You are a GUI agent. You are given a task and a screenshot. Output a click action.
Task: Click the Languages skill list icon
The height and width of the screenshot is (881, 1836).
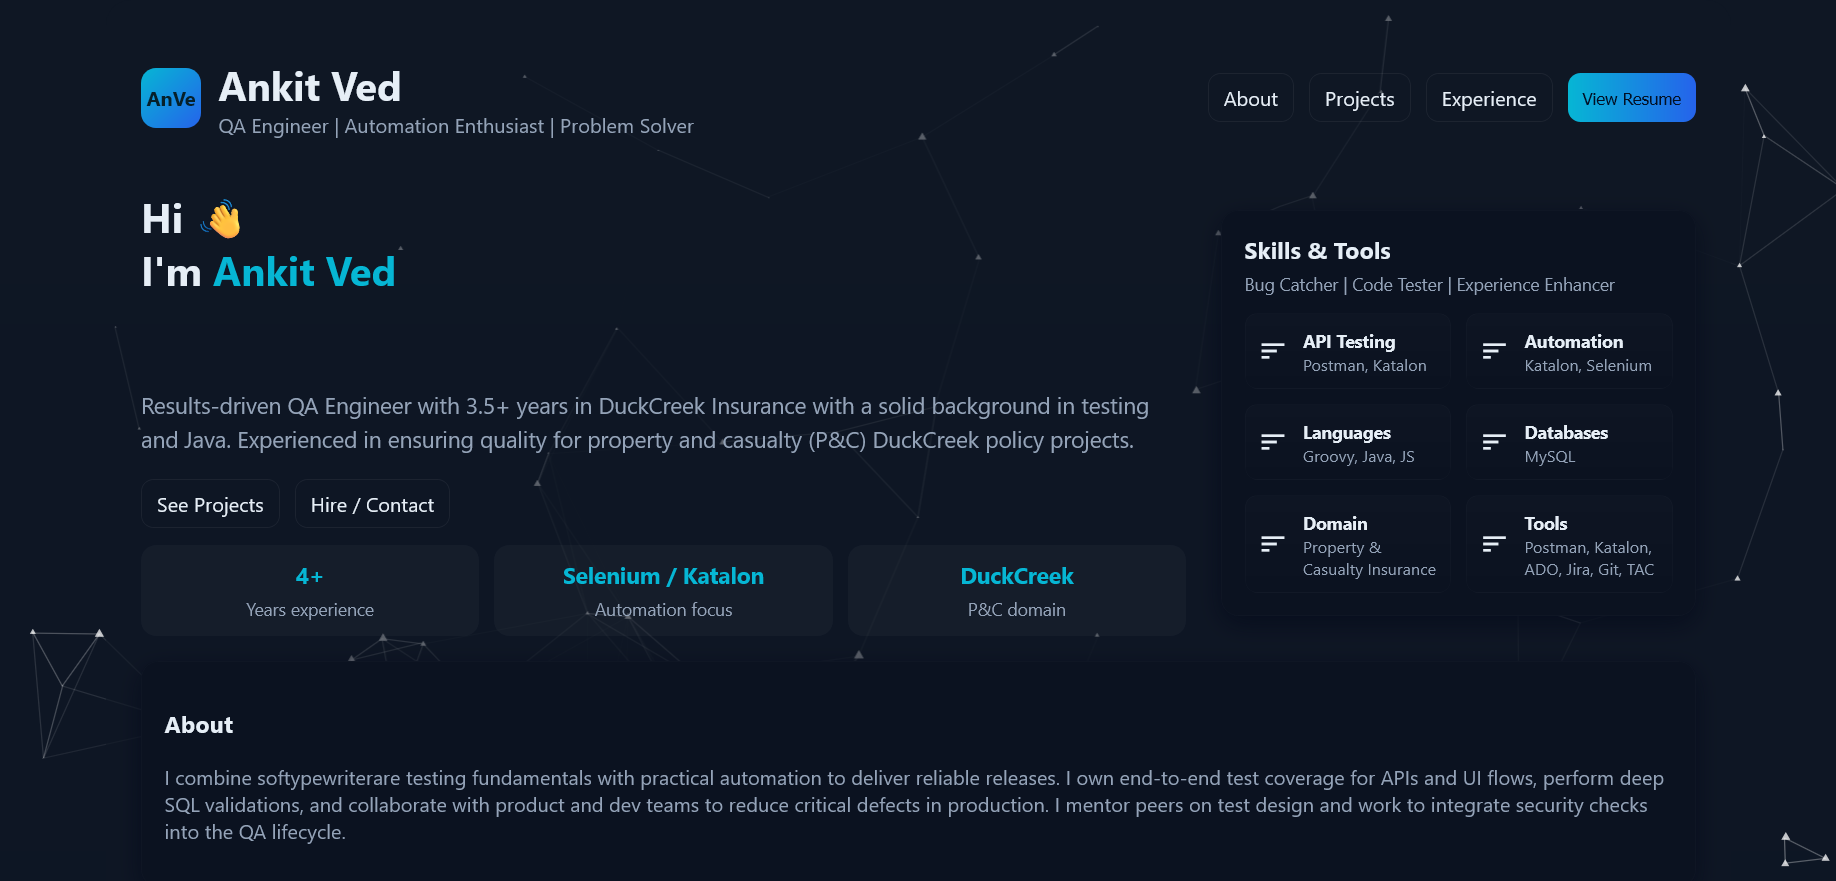click(x=1272, y=442)
